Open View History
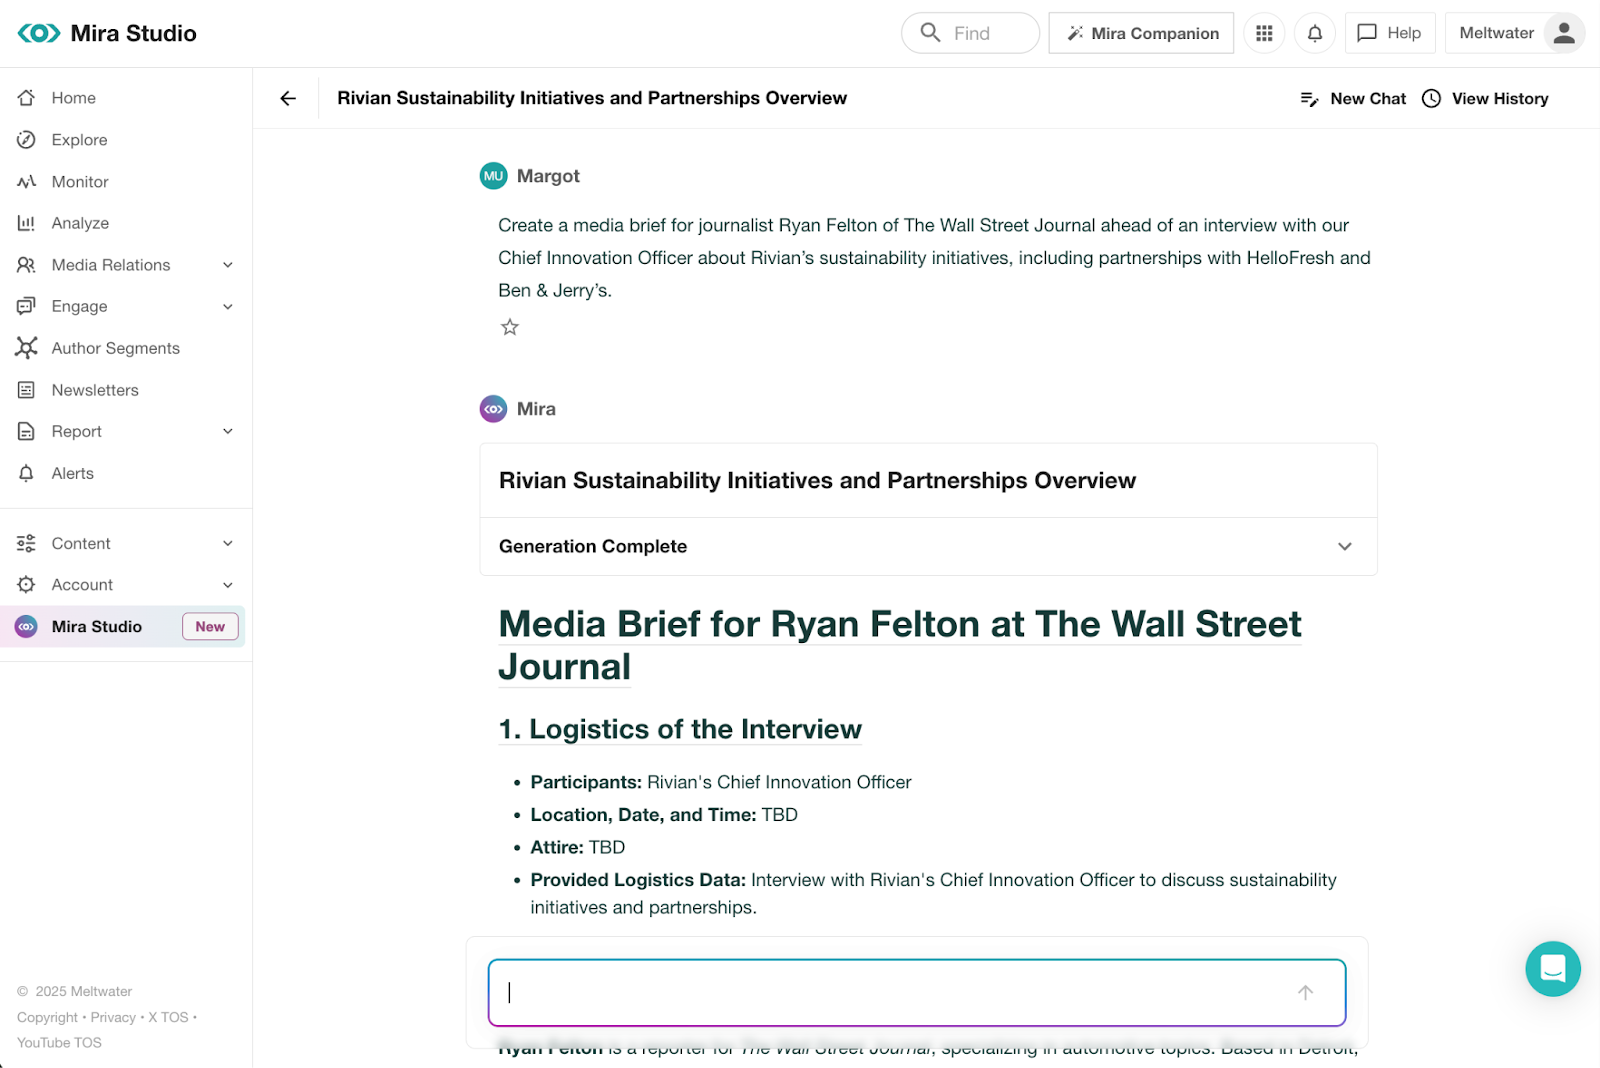Viewport: 1600px width, 1068px height. click(x=1486, y=98)
